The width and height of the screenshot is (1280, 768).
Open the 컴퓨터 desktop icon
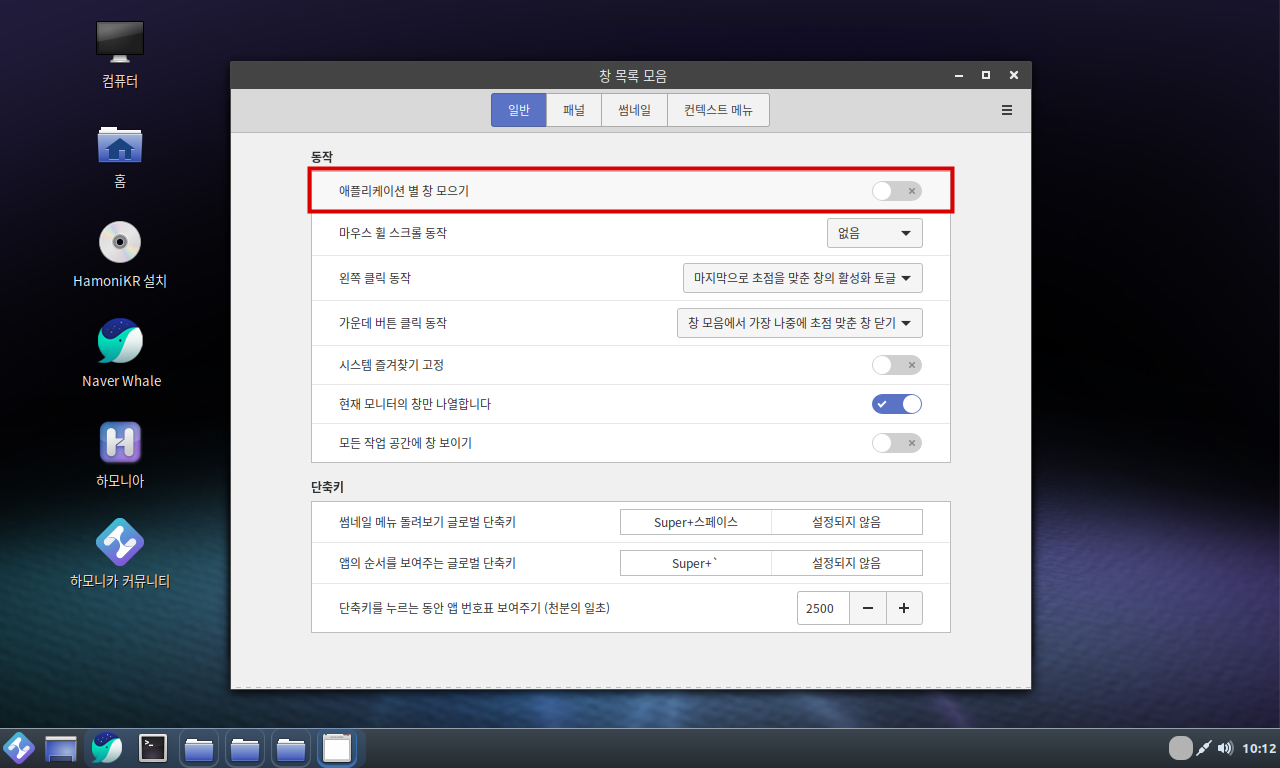pyautogui.click(x=120, y=53)
